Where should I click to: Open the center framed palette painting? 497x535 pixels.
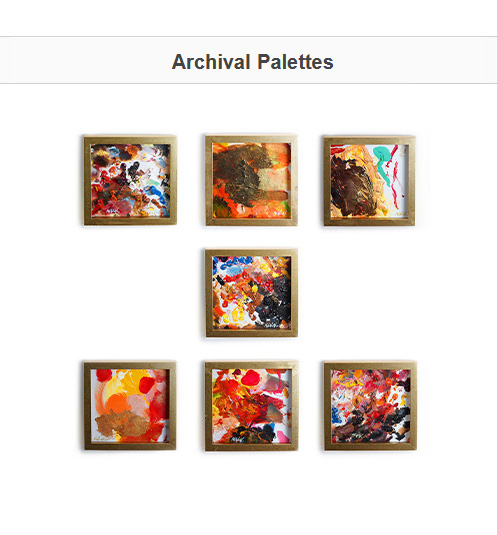click(251, 293)
